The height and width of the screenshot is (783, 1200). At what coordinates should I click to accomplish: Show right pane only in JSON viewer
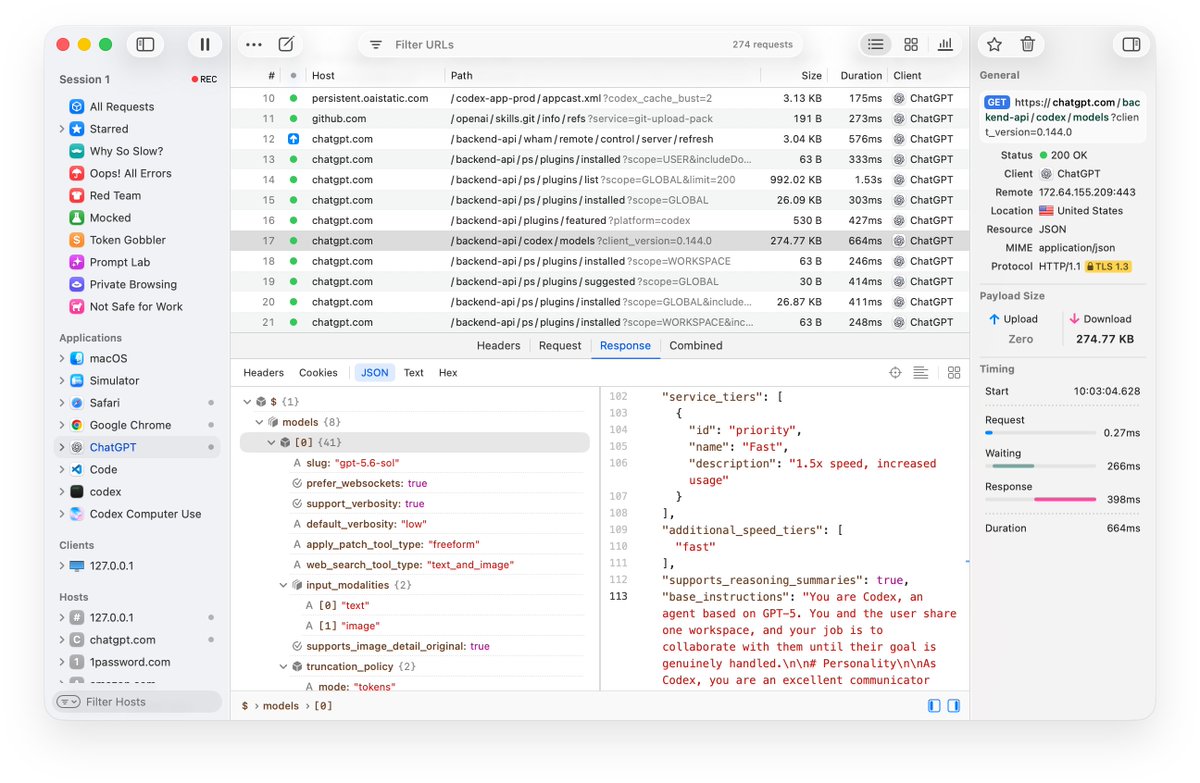(x=954, y=706)
